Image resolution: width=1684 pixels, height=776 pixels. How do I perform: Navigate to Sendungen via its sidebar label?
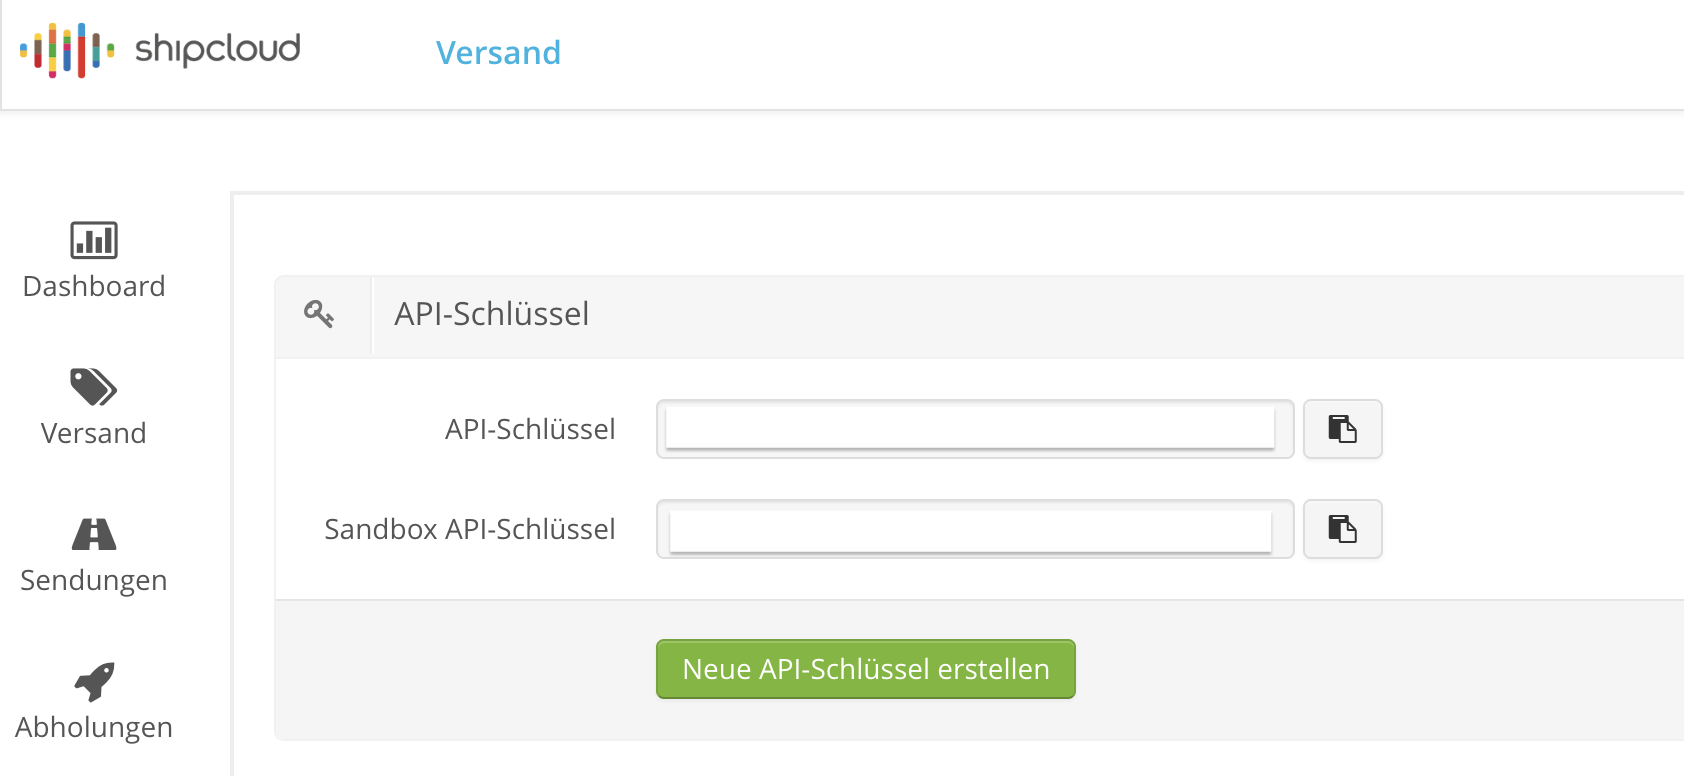(93, 579)
